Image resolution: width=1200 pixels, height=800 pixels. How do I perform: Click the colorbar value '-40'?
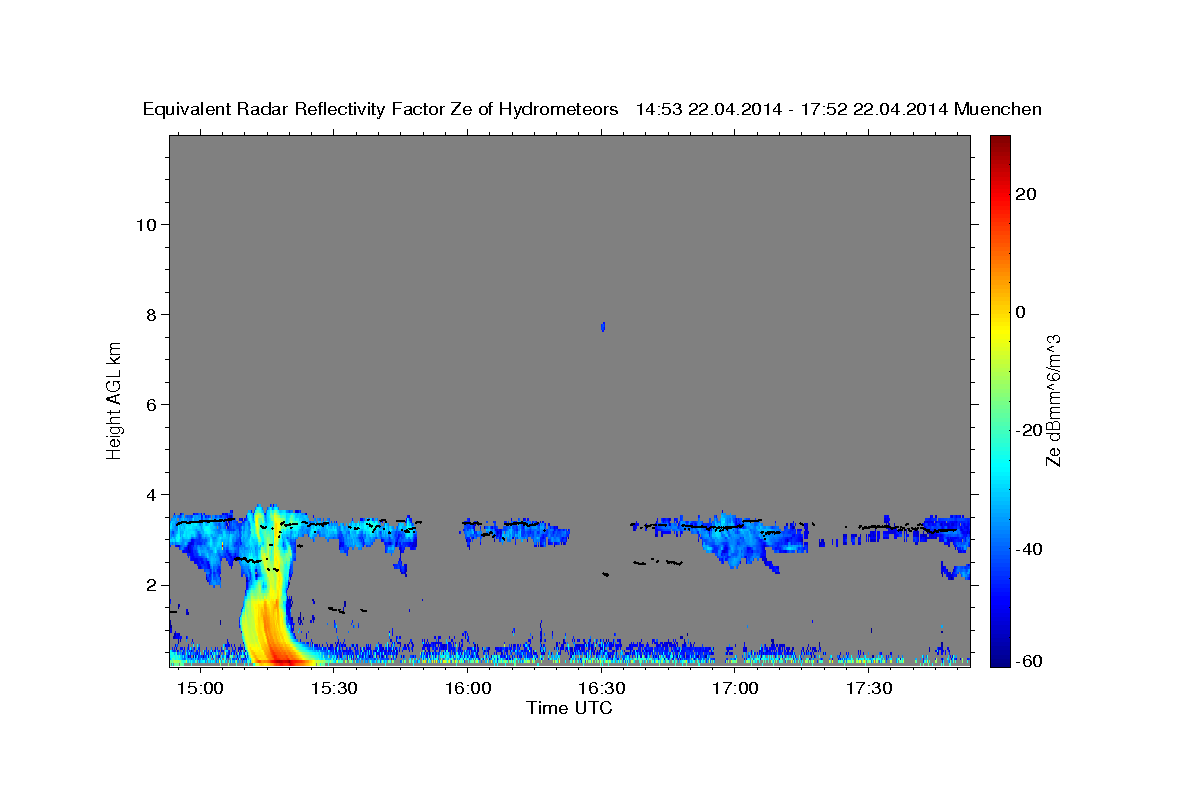pos(1030,548)
